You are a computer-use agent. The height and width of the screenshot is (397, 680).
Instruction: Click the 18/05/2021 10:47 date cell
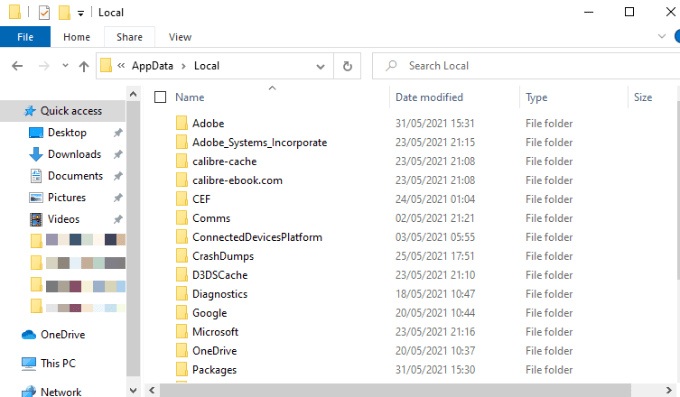tap(435, 294)
